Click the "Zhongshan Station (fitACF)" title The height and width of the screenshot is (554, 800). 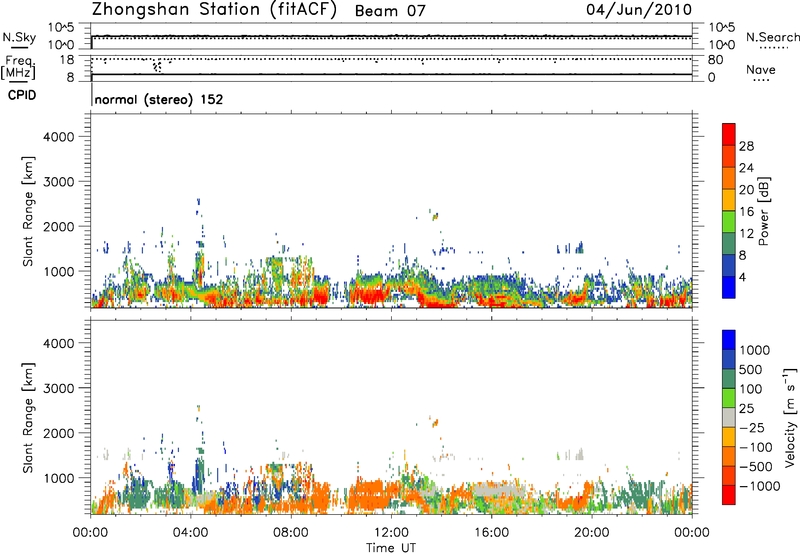pos(214,10)
